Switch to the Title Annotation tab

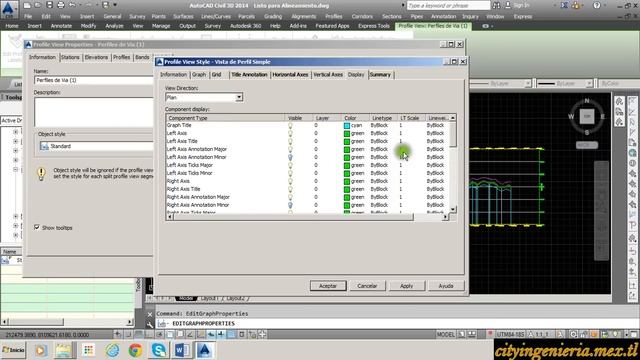tap(249, 75)
